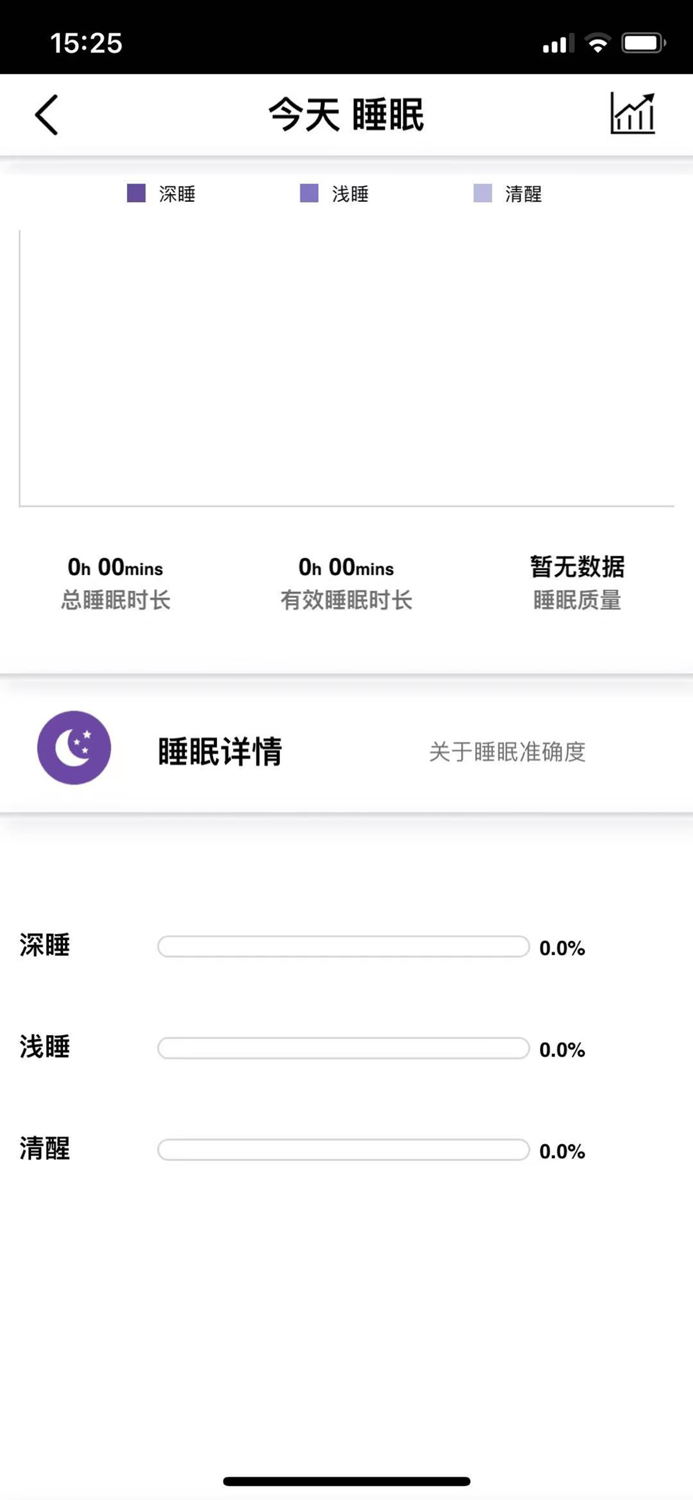This screenshot has height=1500, width=693.
Task: Tap the home indicator bar at bottom
Action: [346, 1481]
